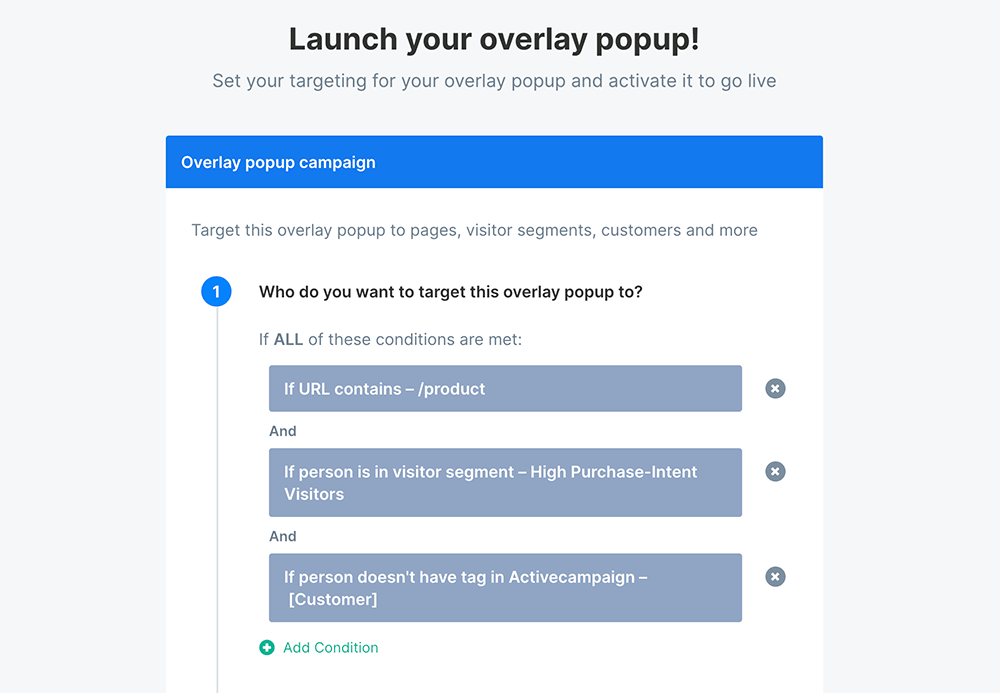
Task: Select the And connector between conditions
Action: click(x=283, y=431)
